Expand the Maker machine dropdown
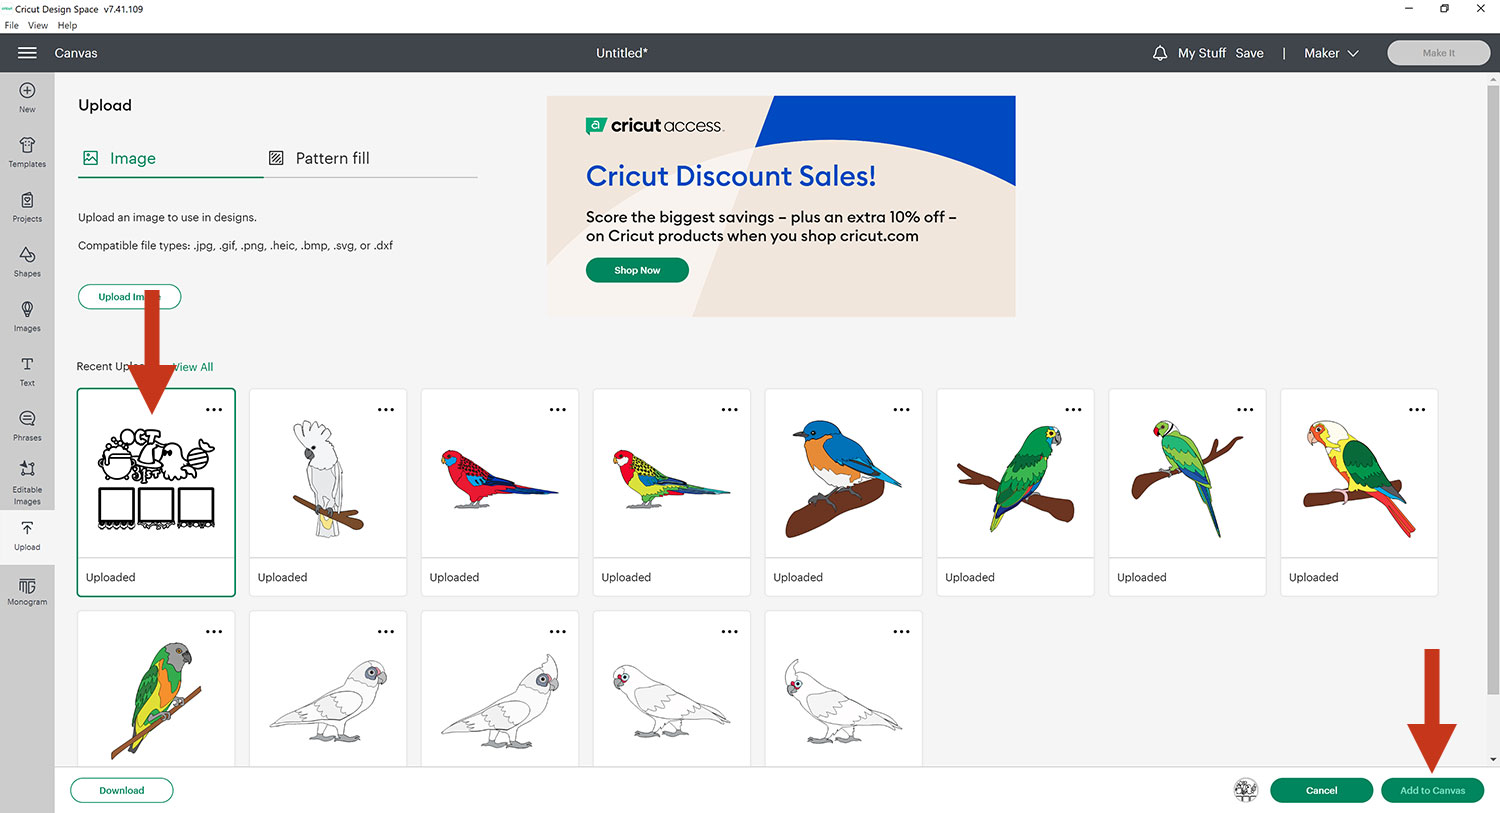 [x=1331, y=53]
